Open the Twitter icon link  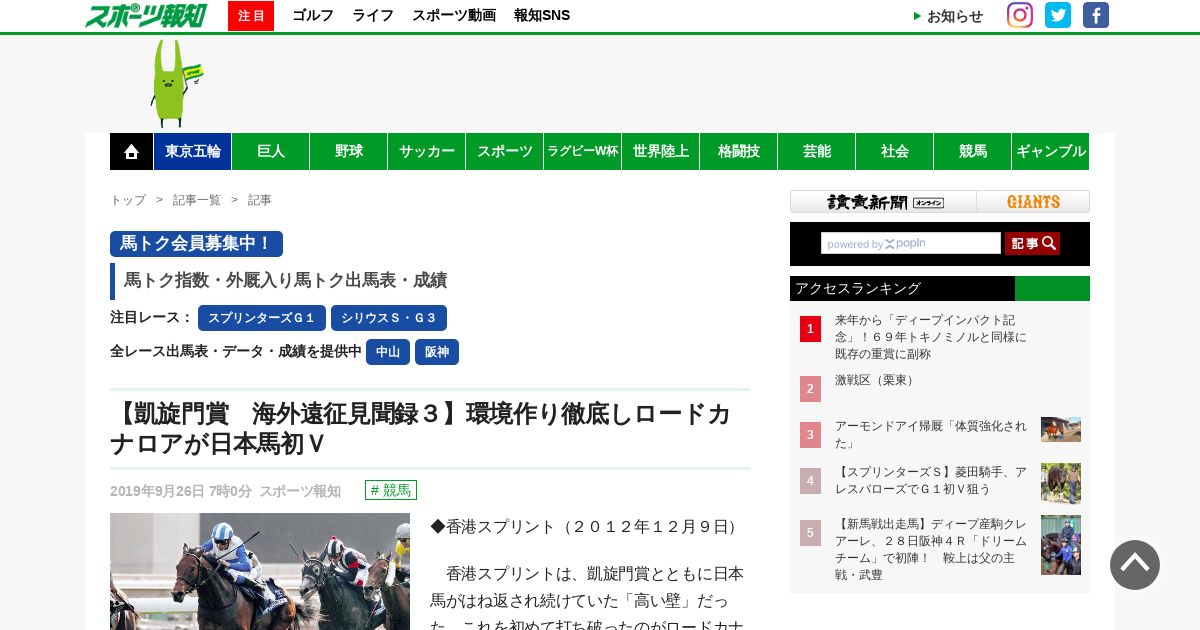pos(1058,15)
